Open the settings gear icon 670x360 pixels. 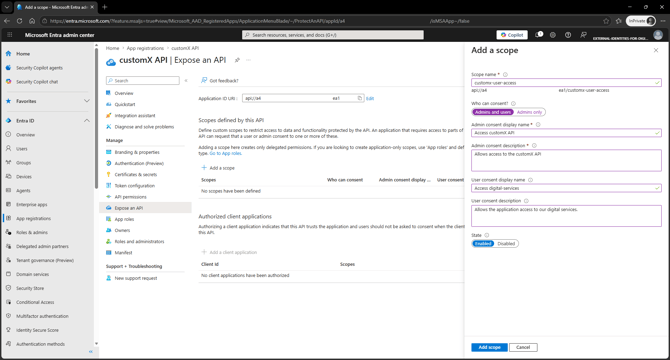(553, 35)
